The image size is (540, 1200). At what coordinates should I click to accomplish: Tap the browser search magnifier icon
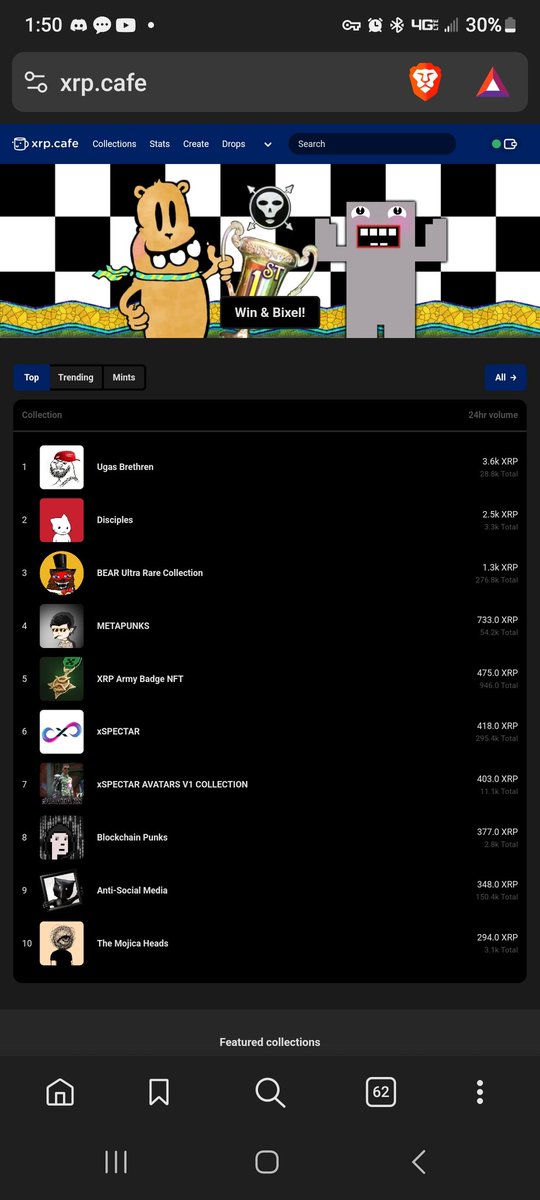click(x=270, y=1092)
